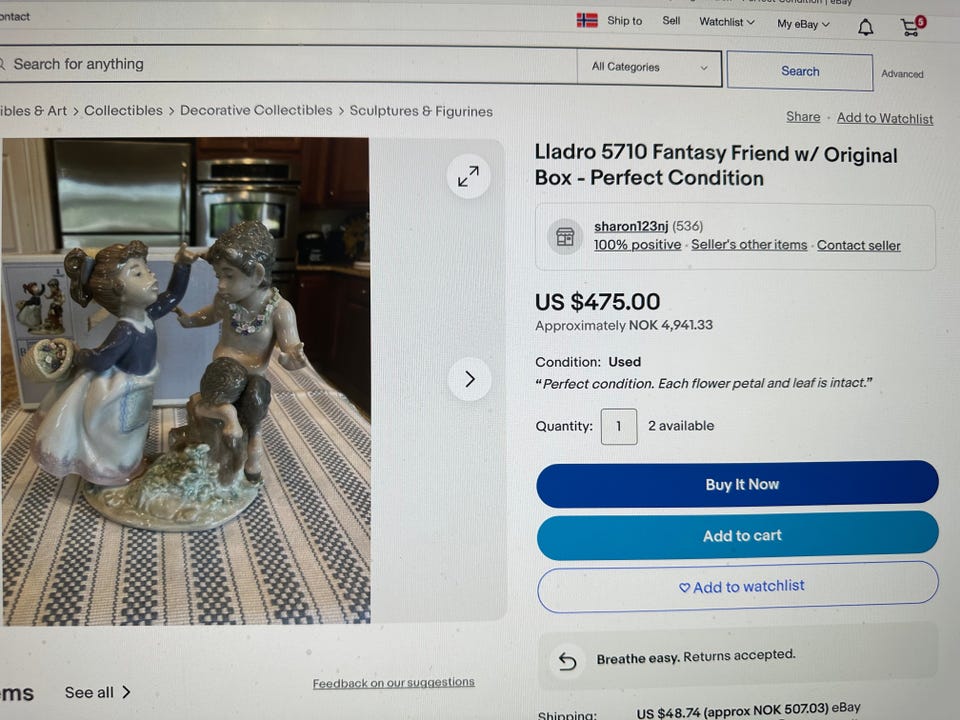The width and height of the screenshot is (960, 720).
Task: Expand the product image to fullscreen
Action: pyautogui.click(x=468, y=177)
